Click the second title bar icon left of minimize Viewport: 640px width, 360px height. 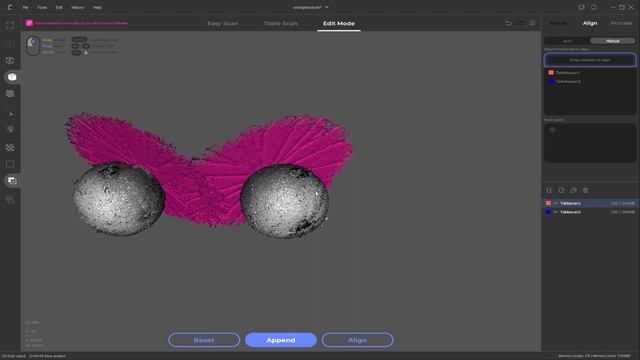point(594,7)
